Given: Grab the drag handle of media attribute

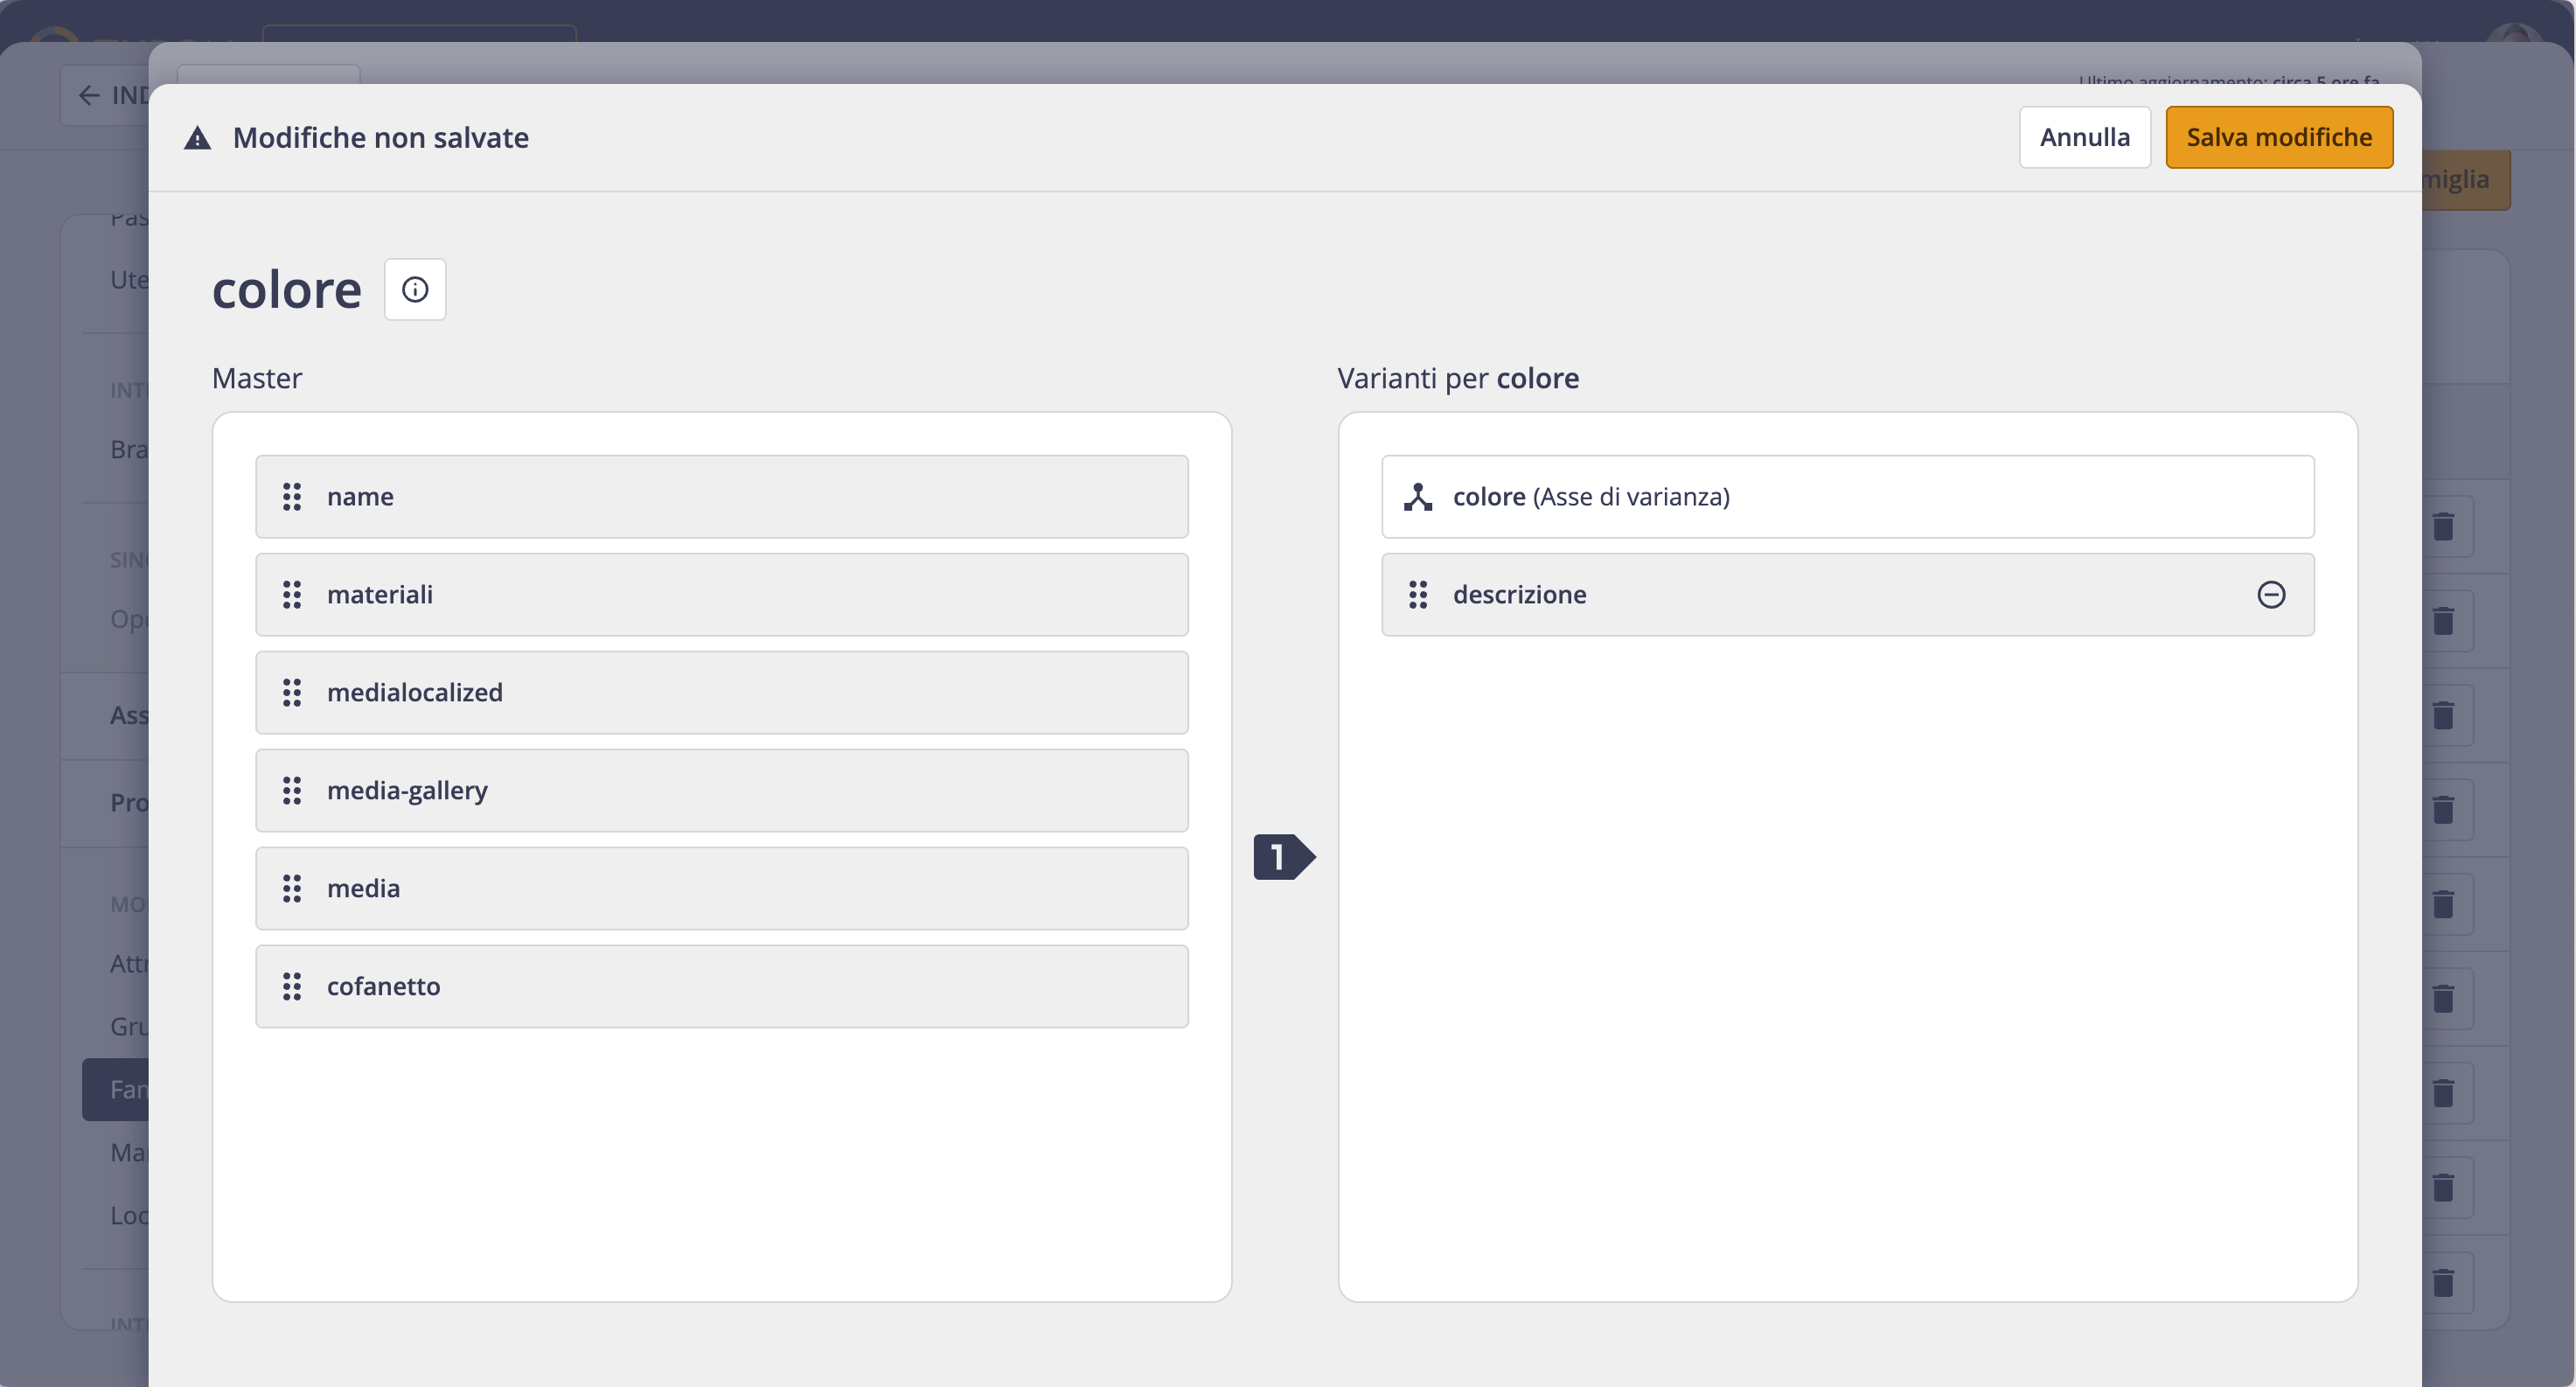Looking at the screenshot, I should pyautogui.click(x=292, y=889).
